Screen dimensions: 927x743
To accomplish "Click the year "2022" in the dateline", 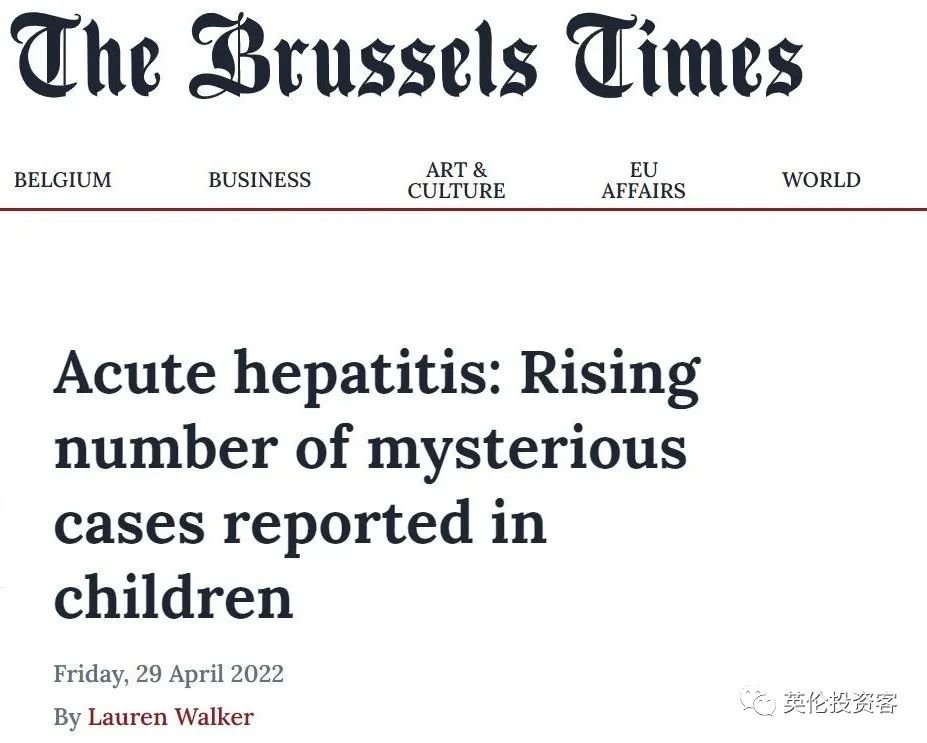I will [x=257, y=673].
